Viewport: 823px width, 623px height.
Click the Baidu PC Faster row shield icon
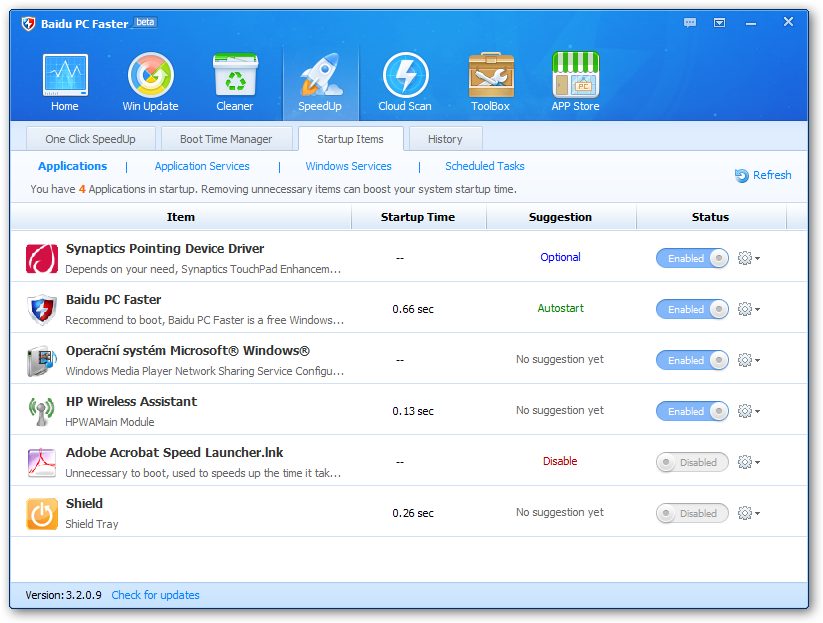click(x=42, y=309)
